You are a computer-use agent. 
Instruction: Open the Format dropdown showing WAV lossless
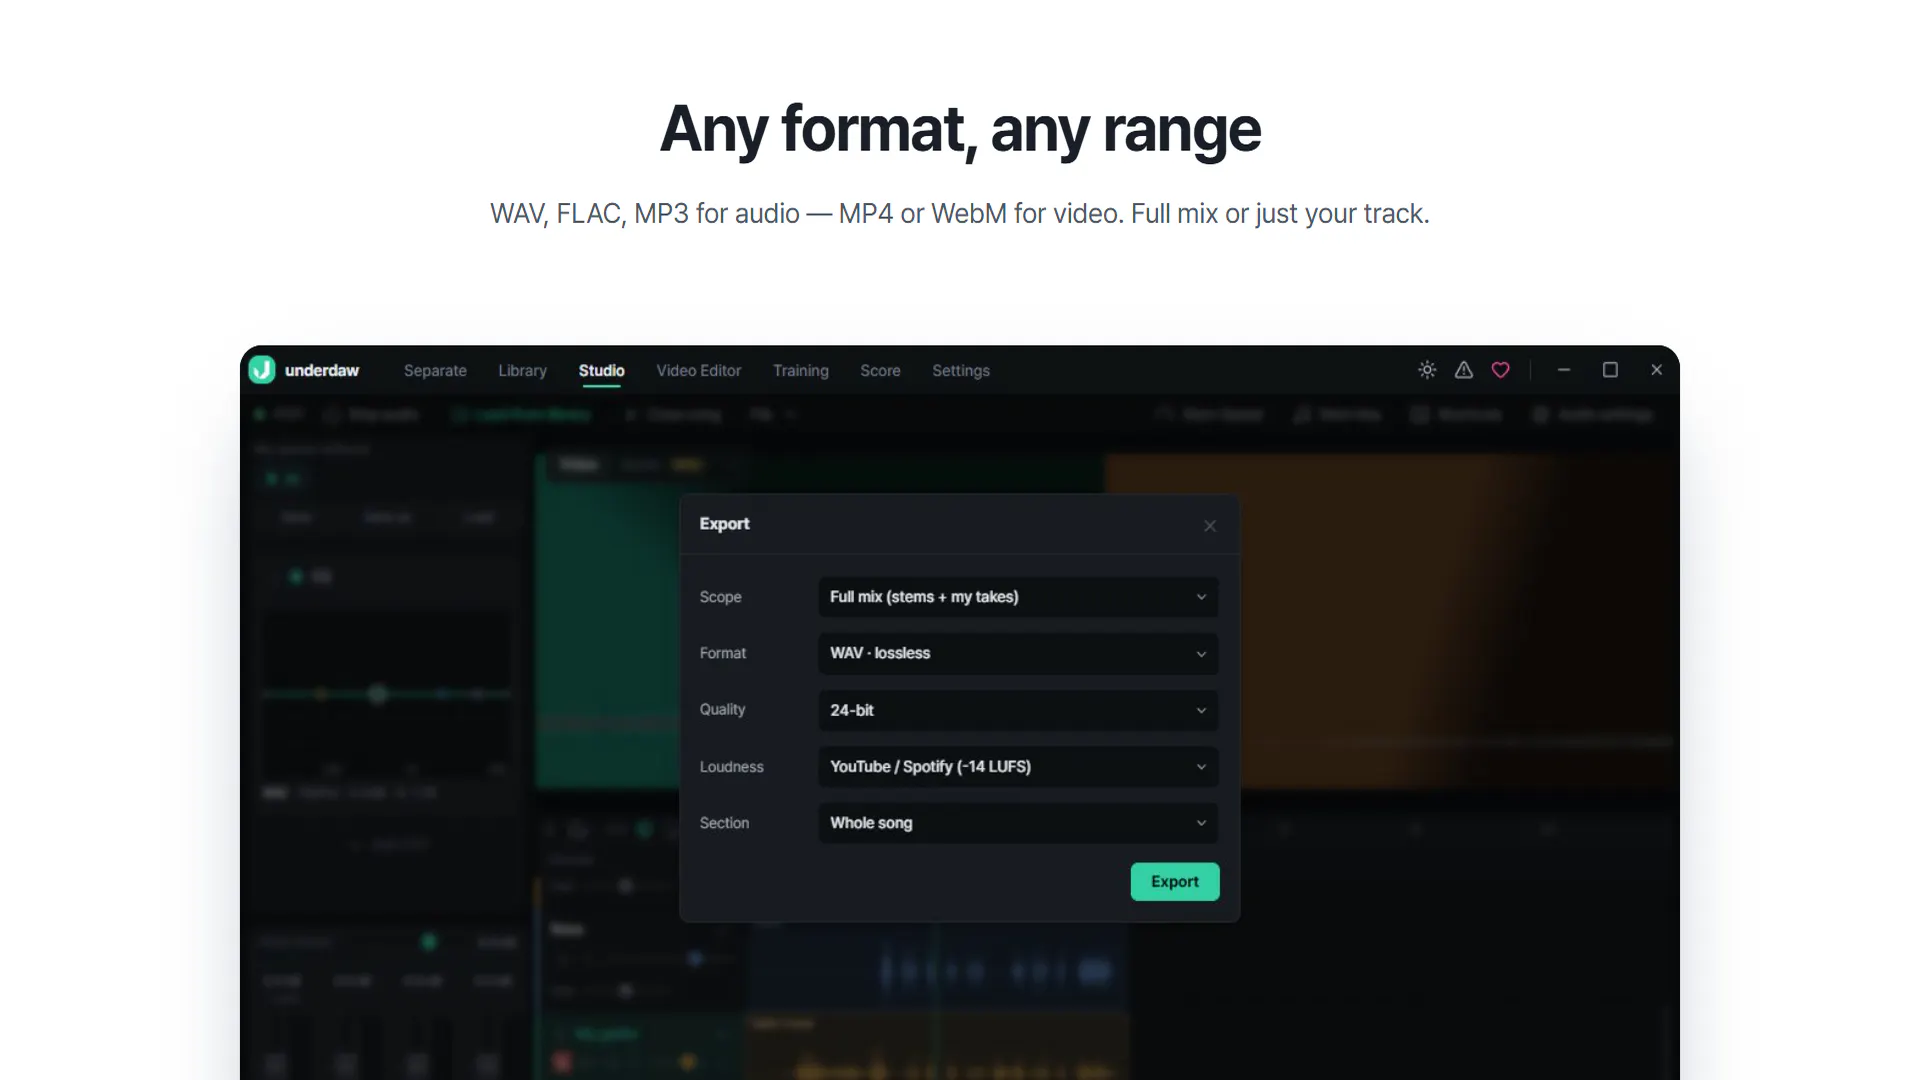(x=1018, y=653)
